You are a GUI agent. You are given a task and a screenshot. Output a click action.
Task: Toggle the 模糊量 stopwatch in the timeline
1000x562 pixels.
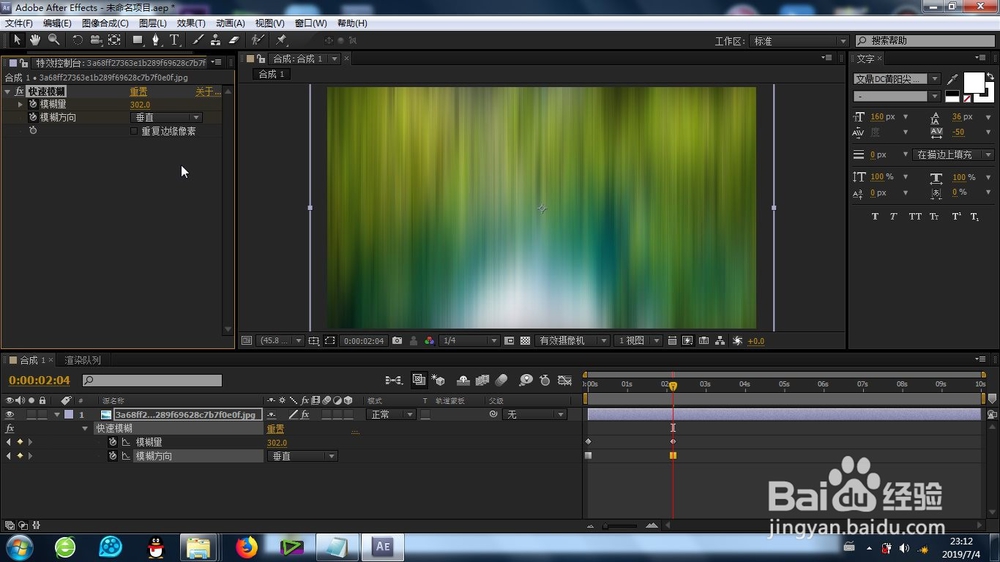pos(113,442)
